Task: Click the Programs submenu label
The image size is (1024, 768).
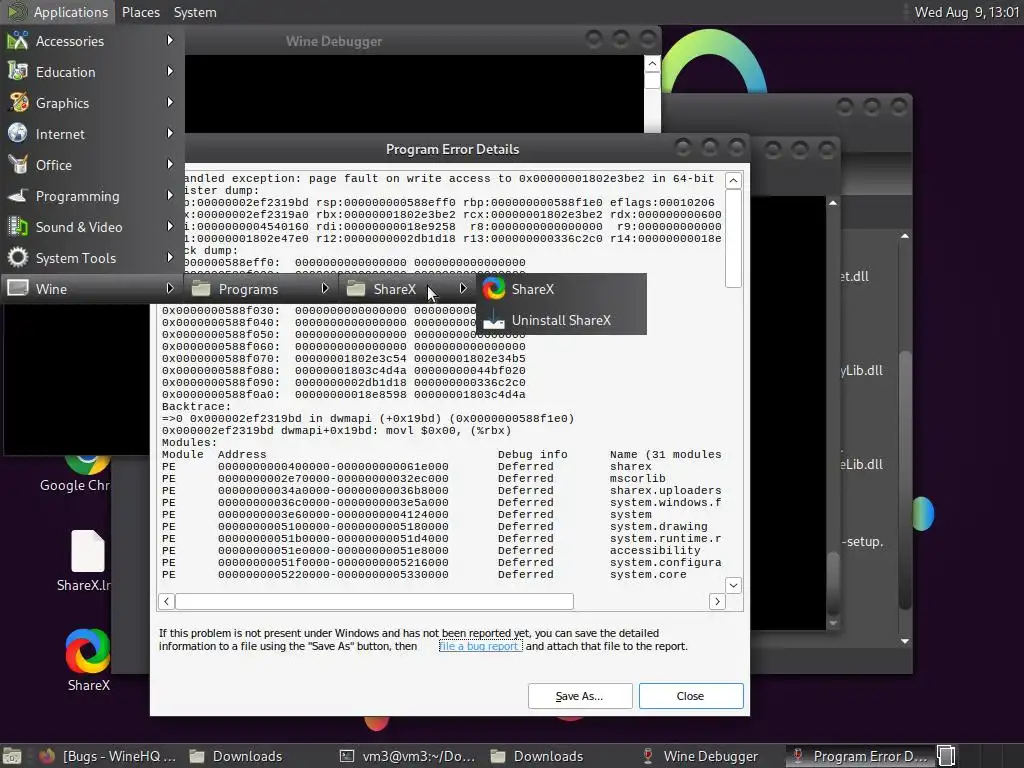Action: click(x=248, y=289)
